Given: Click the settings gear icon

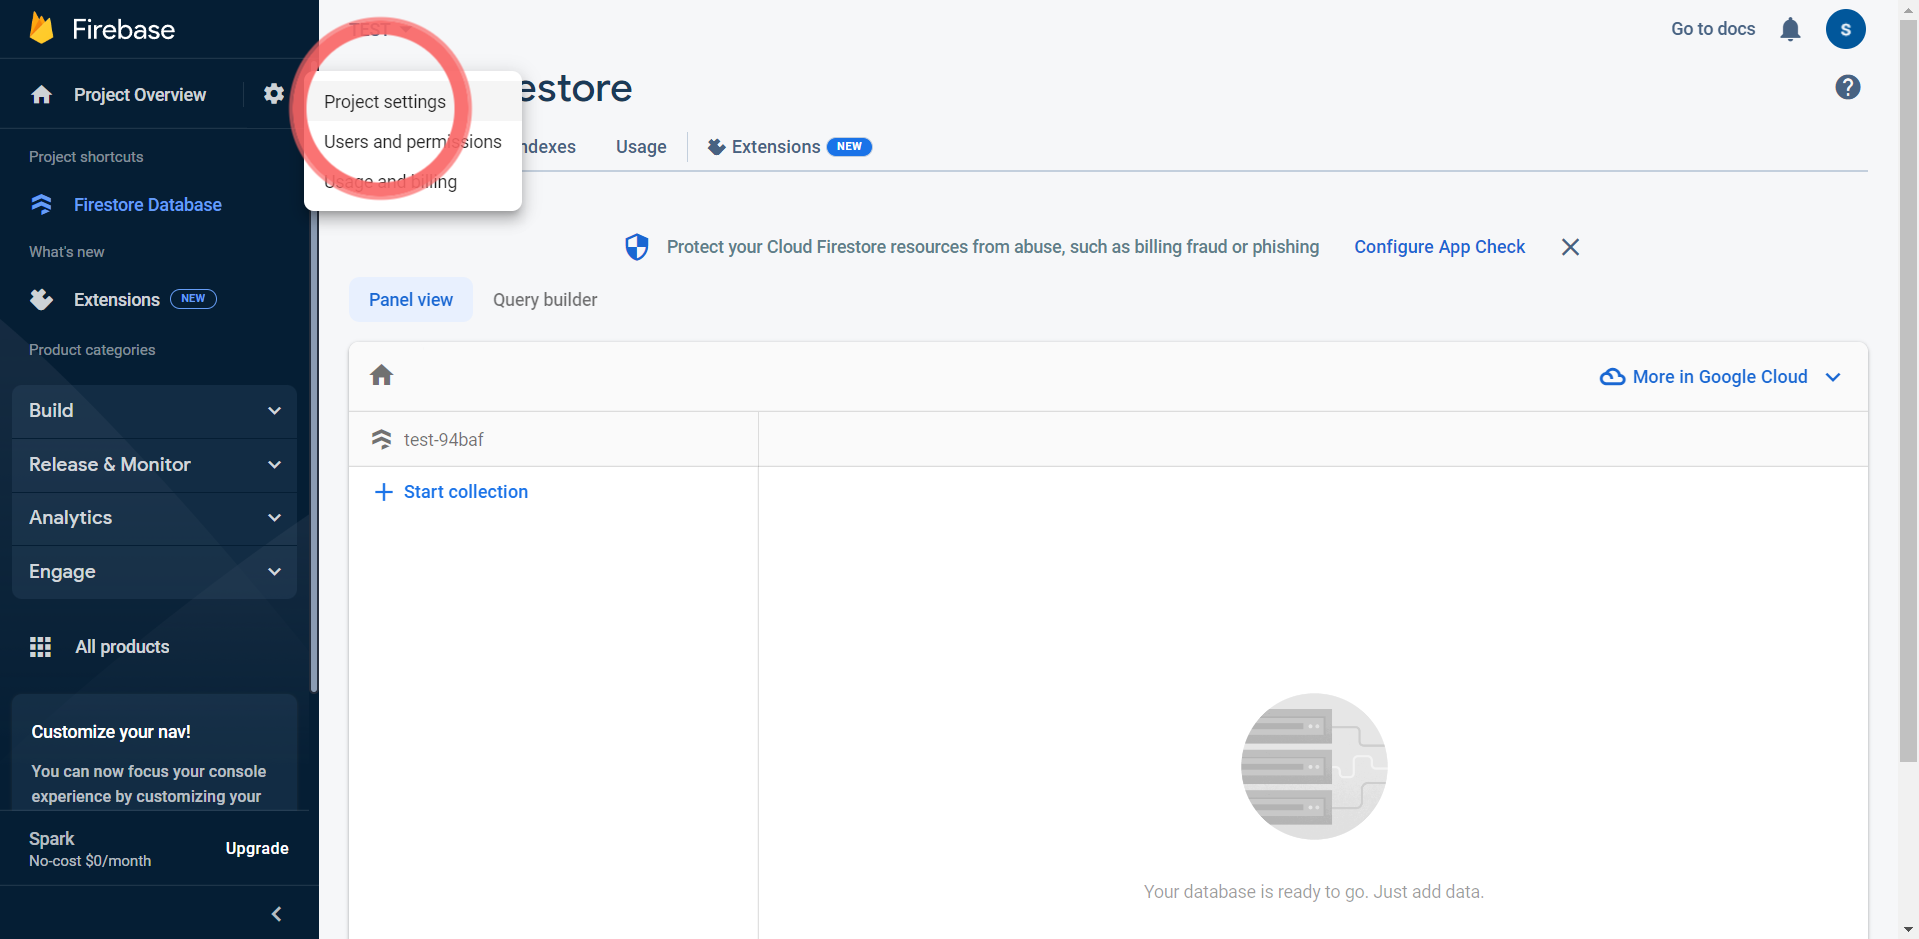Looking at the screenshot, I should tap(274, 94).
